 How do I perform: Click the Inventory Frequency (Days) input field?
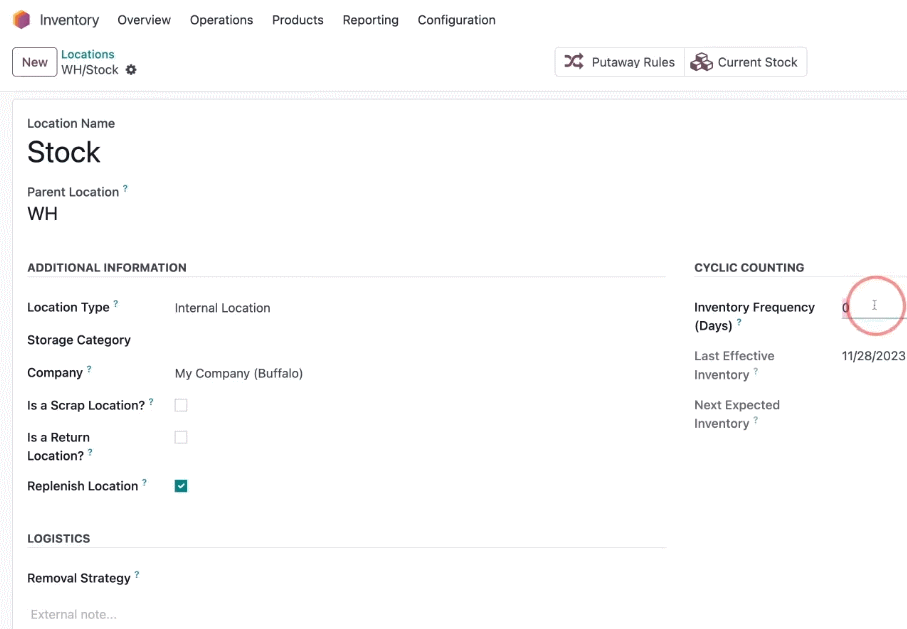click(873, 308)
